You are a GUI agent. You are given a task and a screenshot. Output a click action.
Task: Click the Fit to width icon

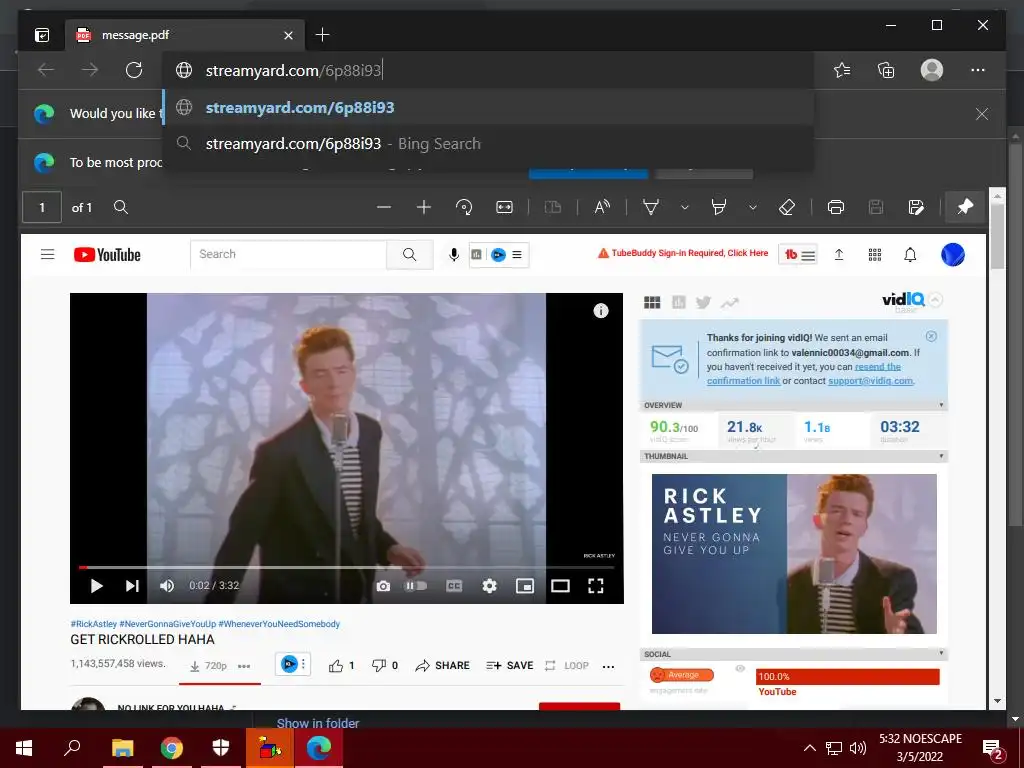coord(504,208)
